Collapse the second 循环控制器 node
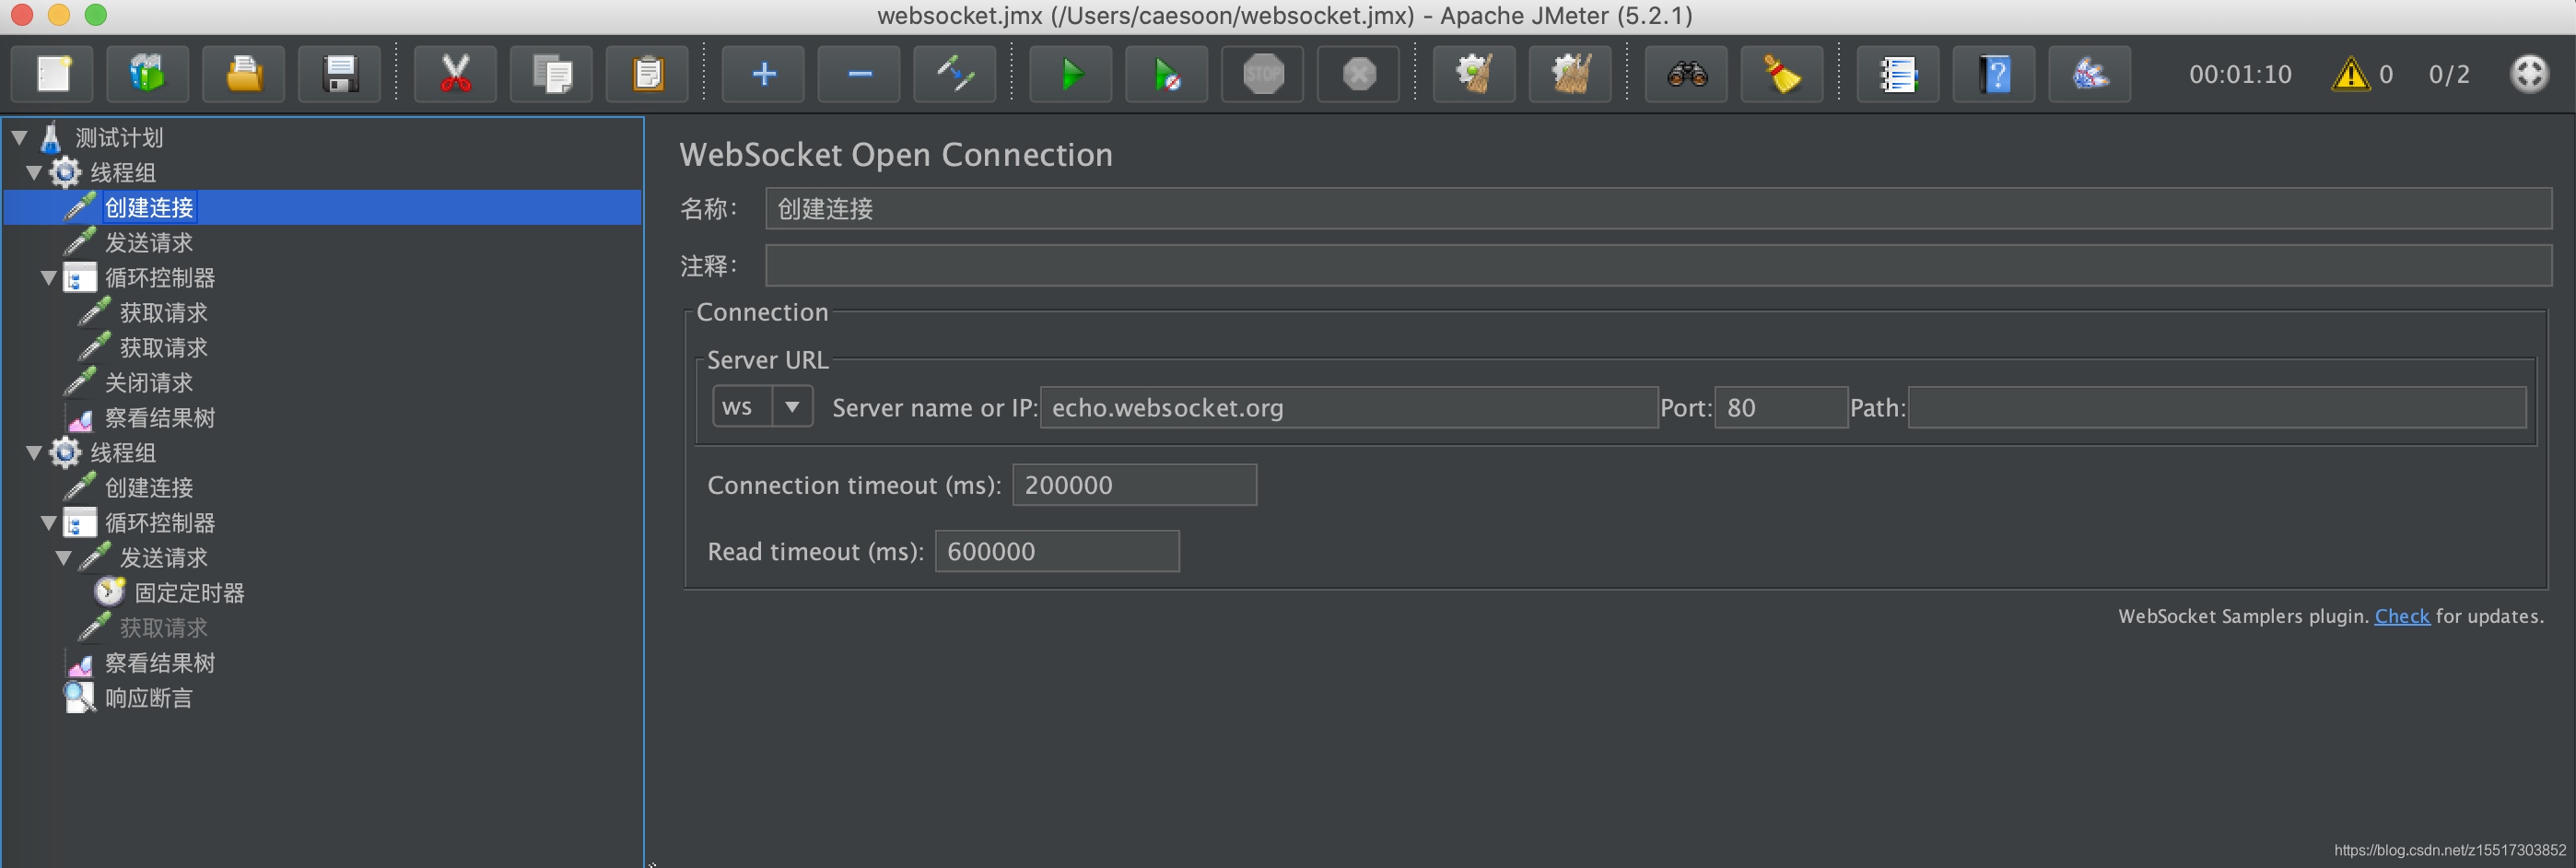The width and height of the screenshot is (2576, 868). click(x=49, y=523)
